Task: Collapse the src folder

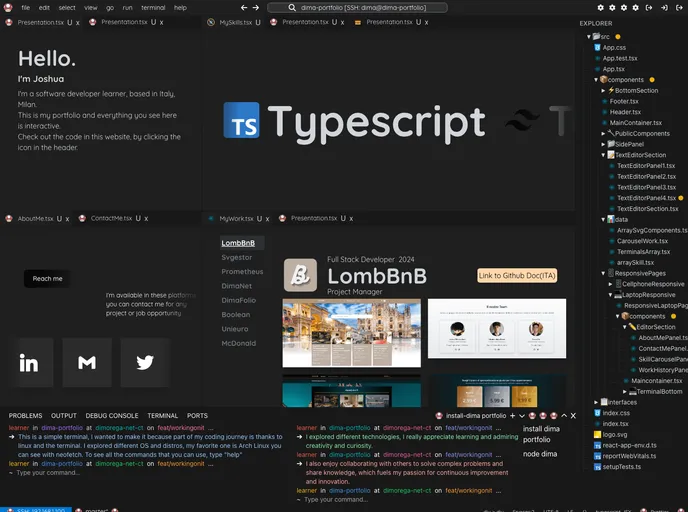Action: pyautogui.click(x=589, y=37)
